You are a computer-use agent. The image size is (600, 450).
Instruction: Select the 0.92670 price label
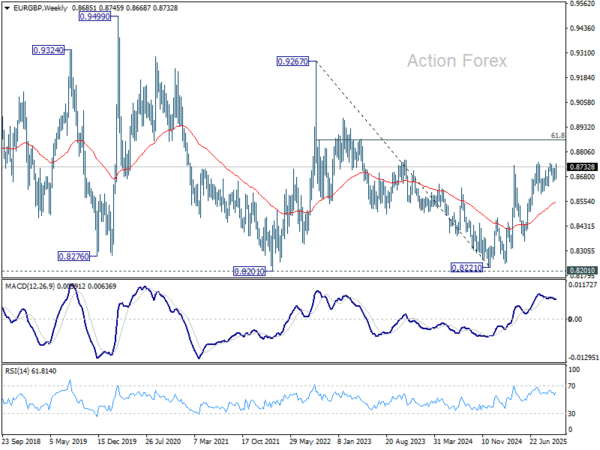point(294,61)
